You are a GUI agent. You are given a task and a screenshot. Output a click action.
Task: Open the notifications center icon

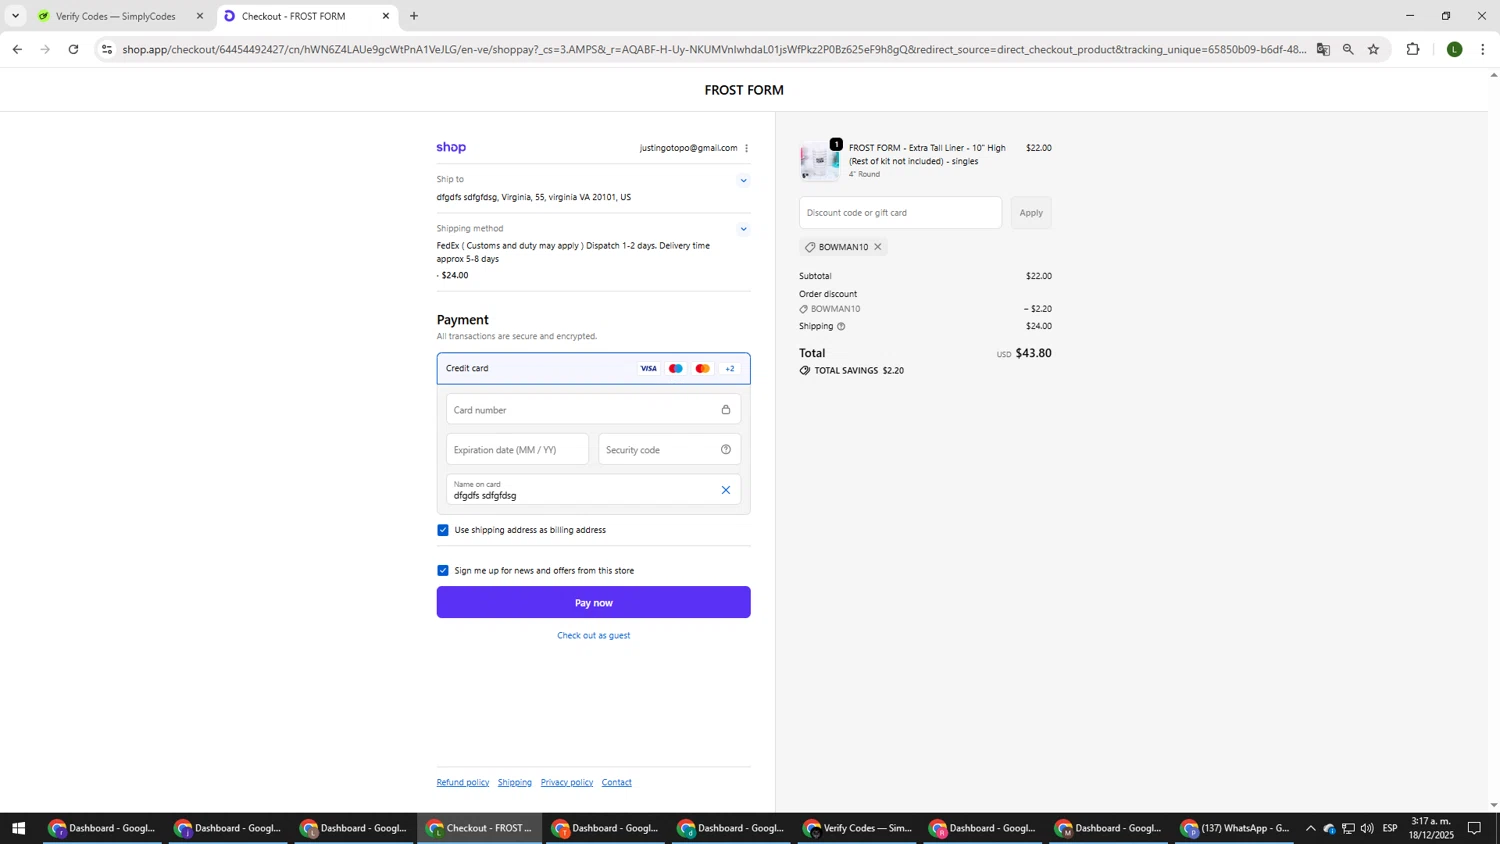tap(1474, 828)
